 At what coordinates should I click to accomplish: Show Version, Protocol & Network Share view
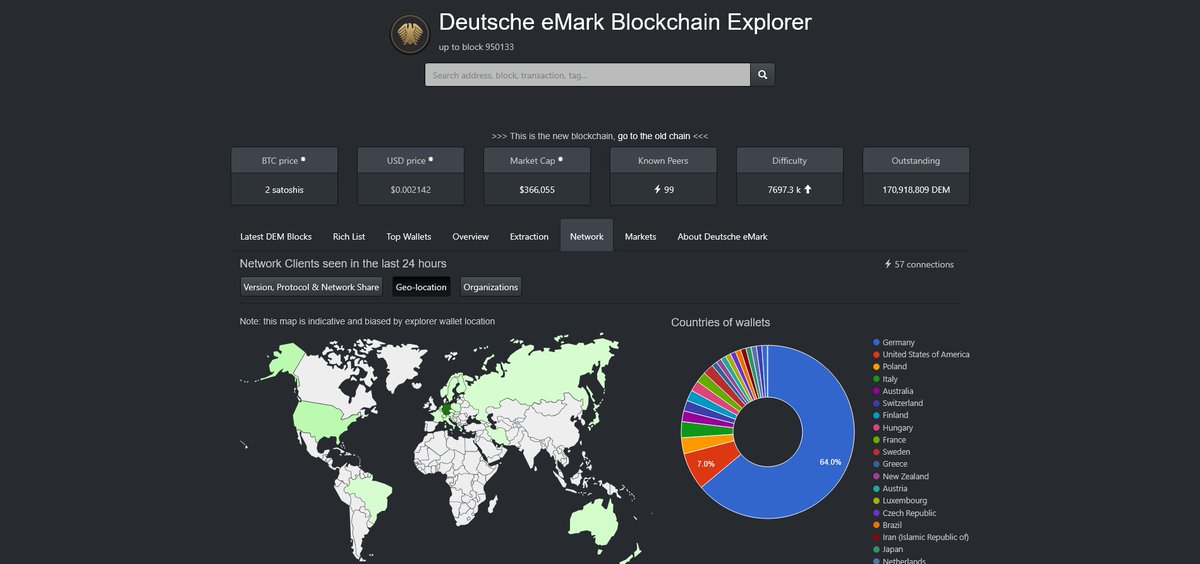[x=311, y=287]
